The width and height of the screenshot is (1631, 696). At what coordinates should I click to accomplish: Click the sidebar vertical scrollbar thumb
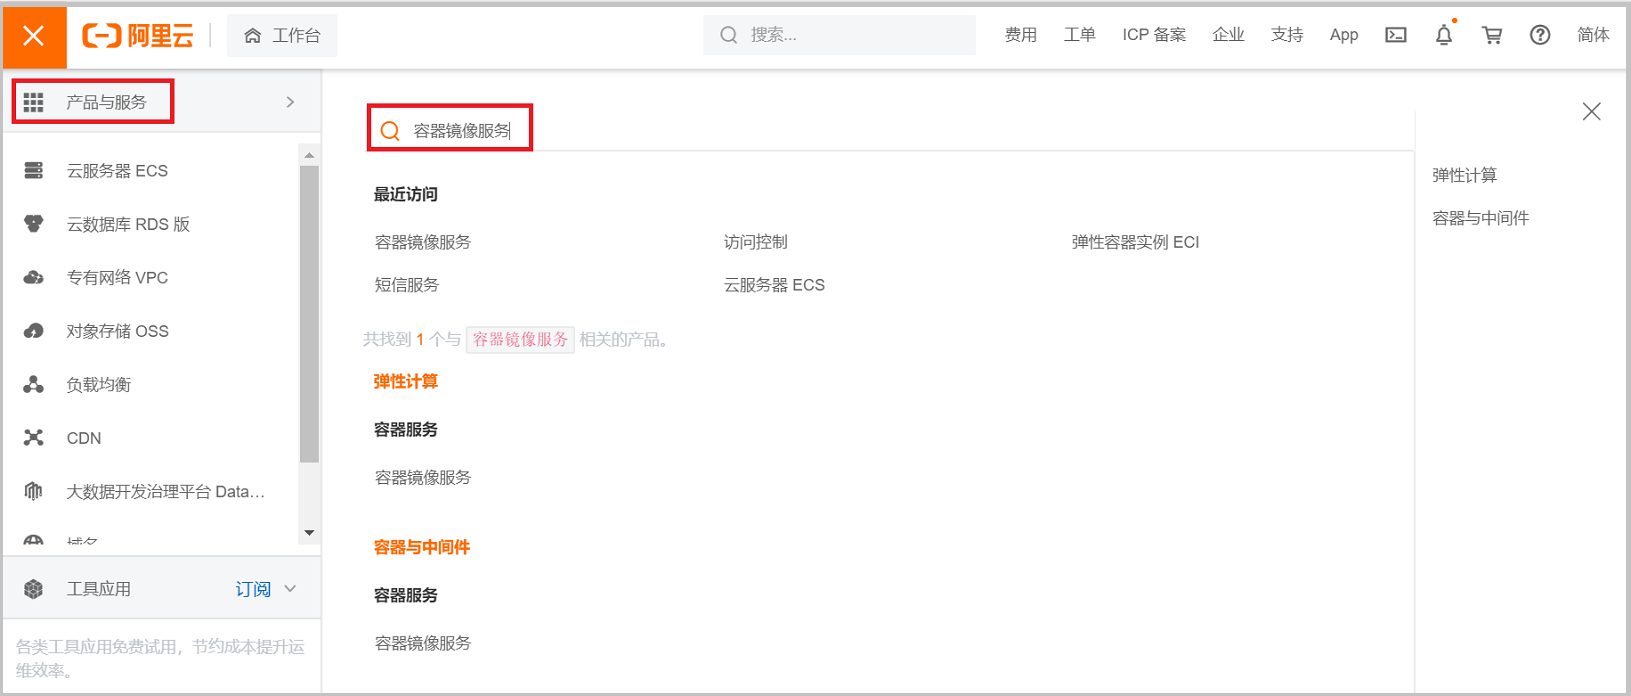coord(309,314)
